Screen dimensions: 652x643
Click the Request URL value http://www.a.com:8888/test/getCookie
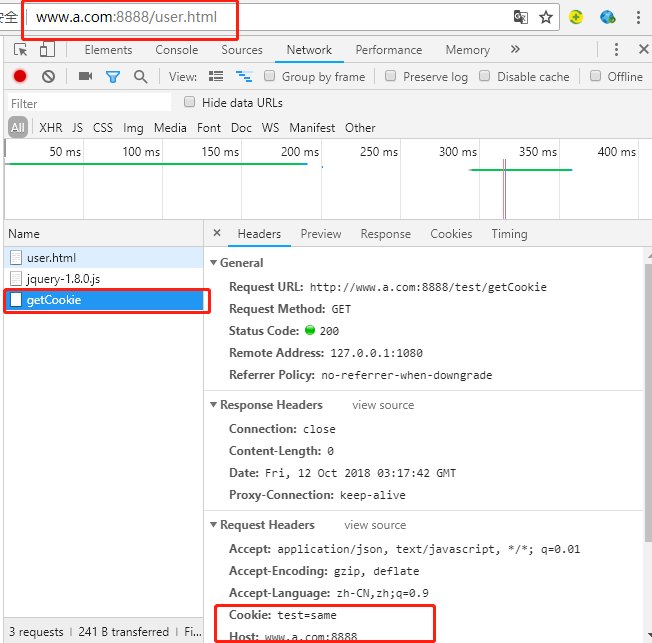click(x=428, y=287)
